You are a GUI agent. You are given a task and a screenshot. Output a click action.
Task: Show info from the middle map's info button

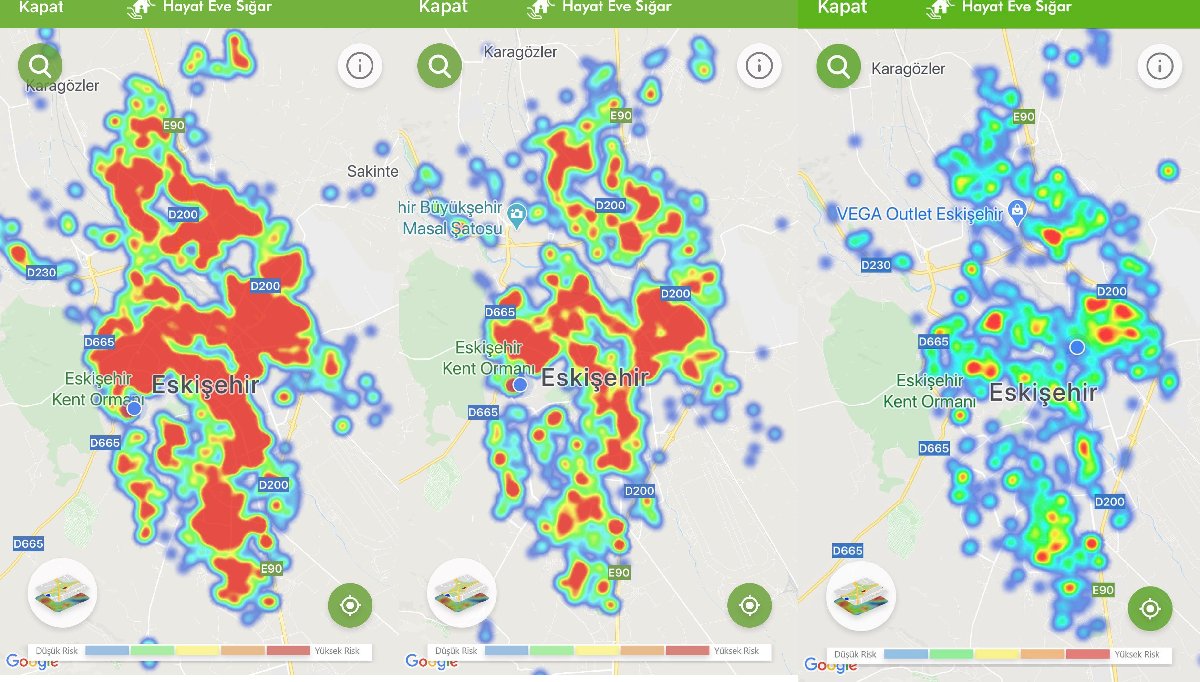pos(759,66)
